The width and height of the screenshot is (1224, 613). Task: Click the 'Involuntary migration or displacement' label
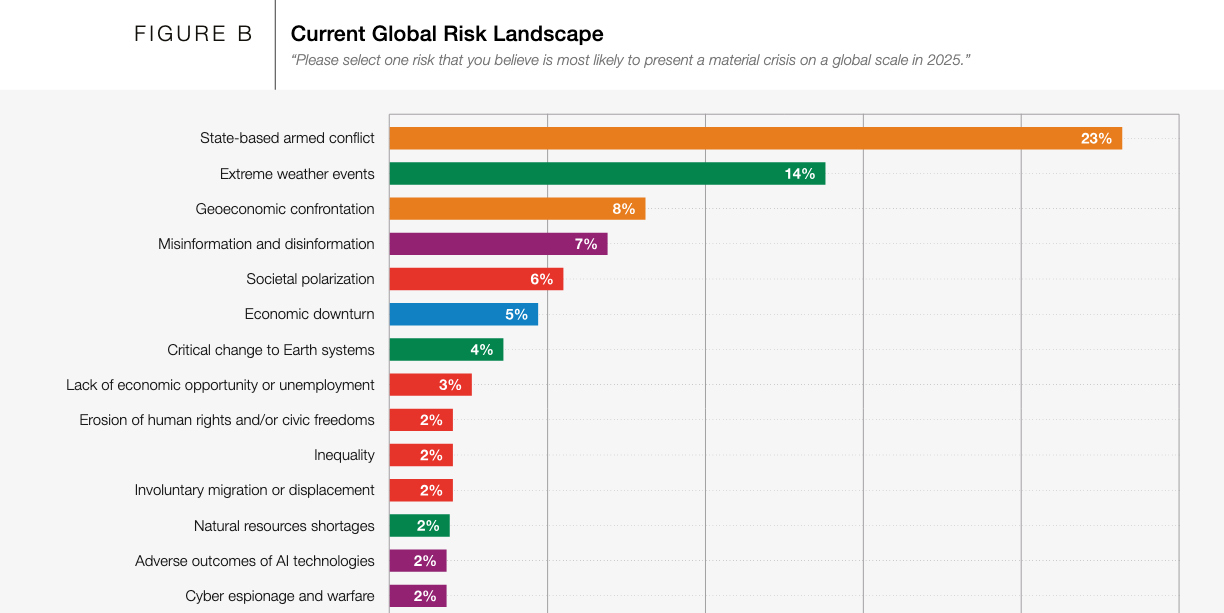pyautogui.click(x=254, y=490)
